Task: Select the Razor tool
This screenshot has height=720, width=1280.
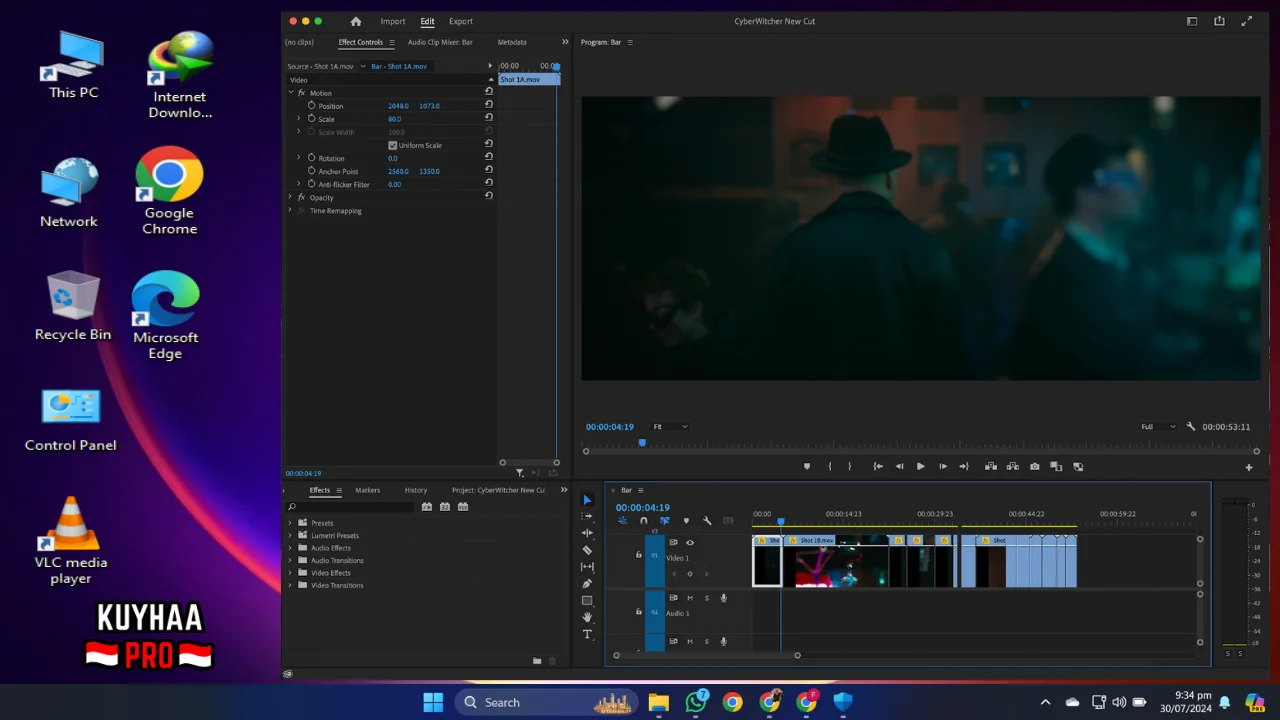Action: coord(587,550)
